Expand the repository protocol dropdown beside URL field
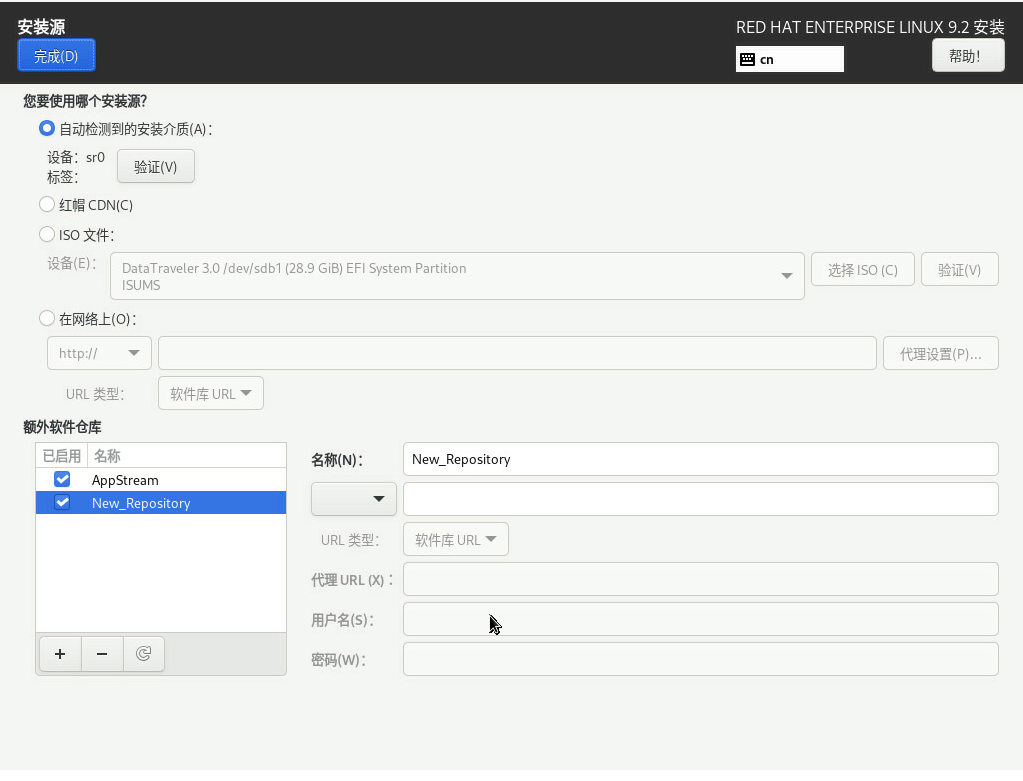The height and width of the screenshot is (781, 1023). click(x=354, y=499)
